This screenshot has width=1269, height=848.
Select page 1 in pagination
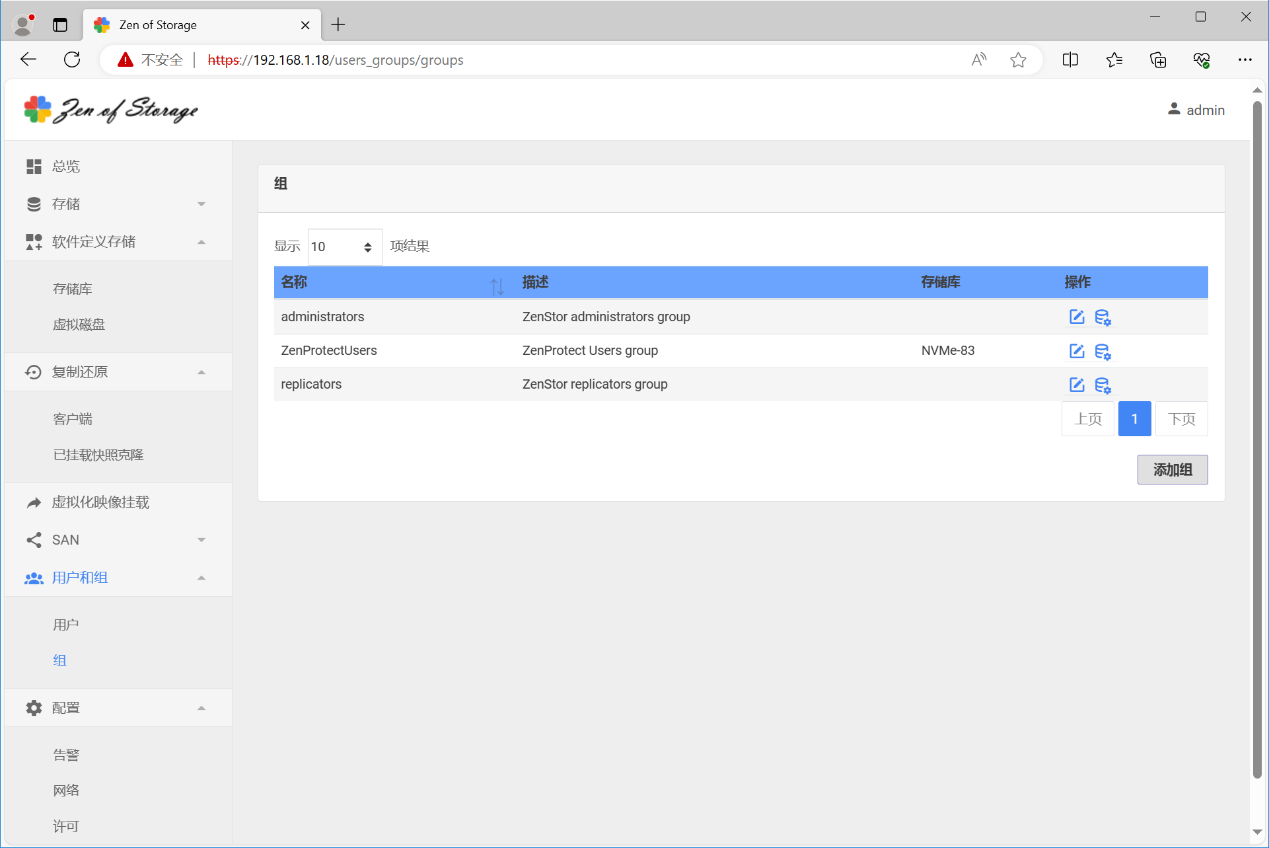click(x=1134, y=419)
